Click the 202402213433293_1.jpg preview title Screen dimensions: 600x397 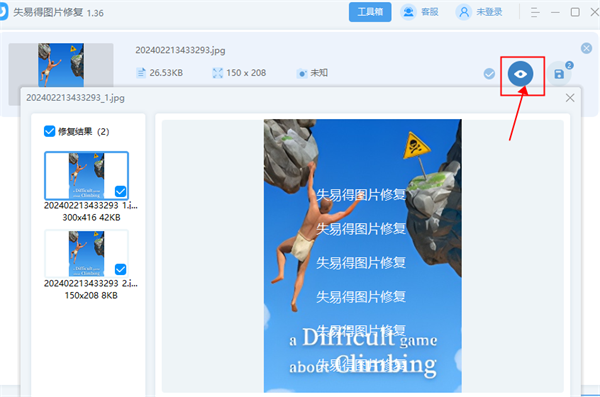coord(75,98)
